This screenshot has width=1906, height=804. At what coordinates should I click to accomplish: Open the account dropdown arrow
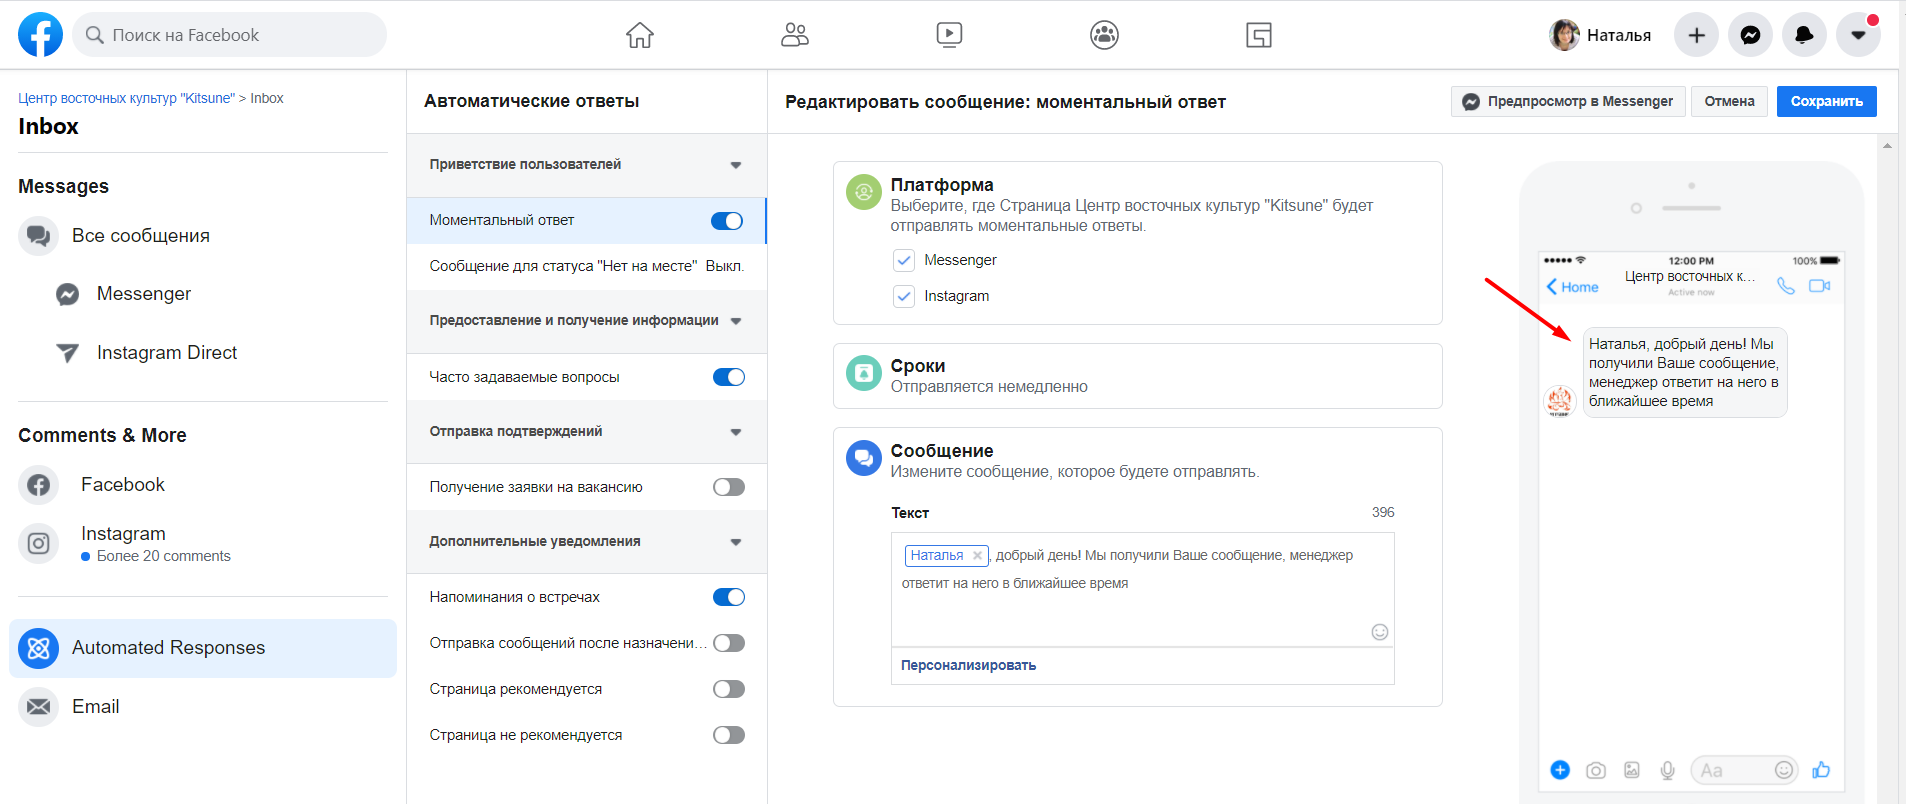point(1858,35)
